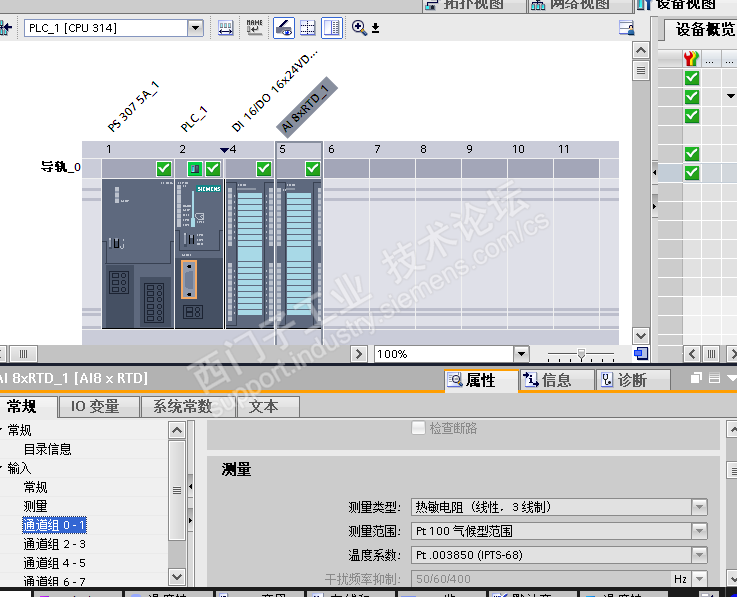Click the show address labels toolbar icon
The width and height of the screenshot is (737, 597).
click(226, 28)
